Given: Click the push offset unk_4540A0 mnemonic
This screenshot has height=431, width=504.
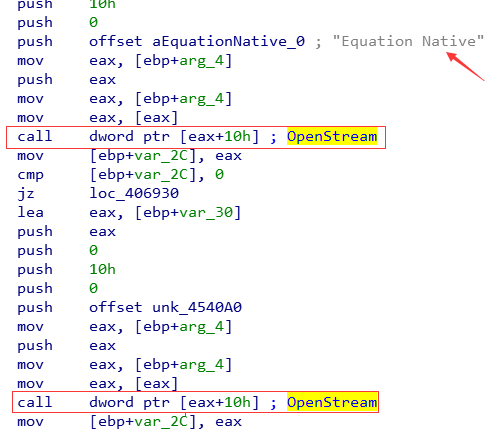Looking at the screenshot, I should tap(35, 308).
